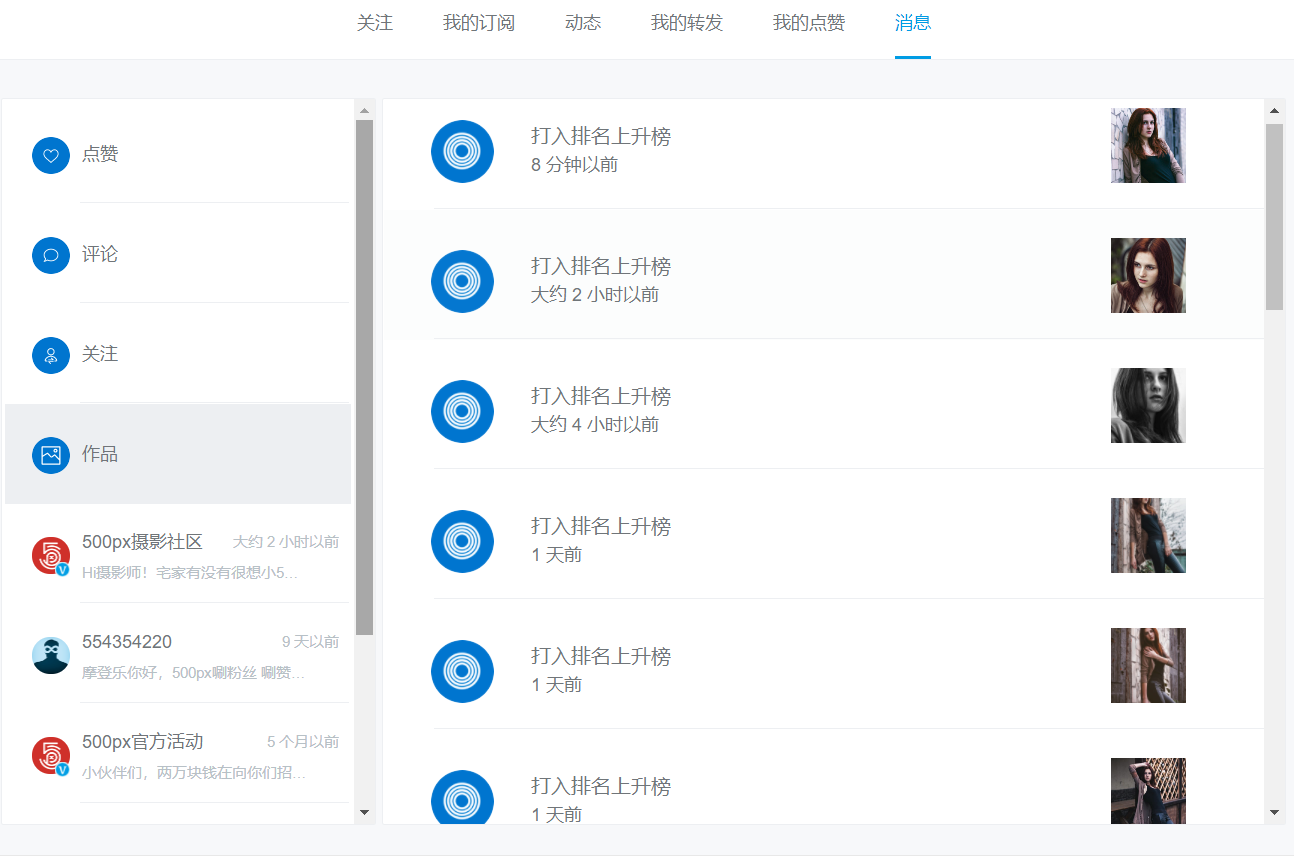Click message preview 小伙伴们,两万块钱在向你们招
Screen dimensions: 1294x857
click(x=194, y=773)
